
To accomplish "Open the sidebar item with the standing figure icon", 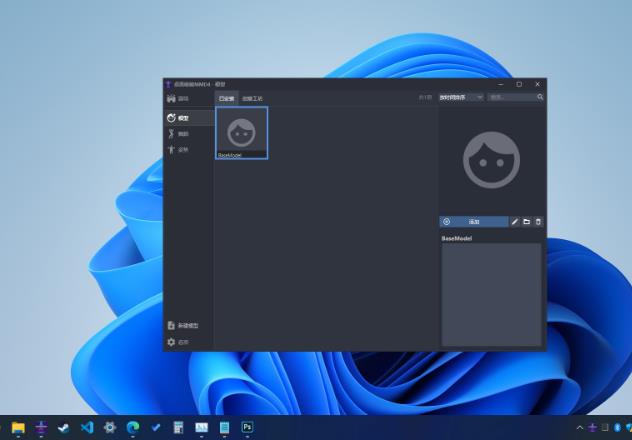I will [189, 150].
